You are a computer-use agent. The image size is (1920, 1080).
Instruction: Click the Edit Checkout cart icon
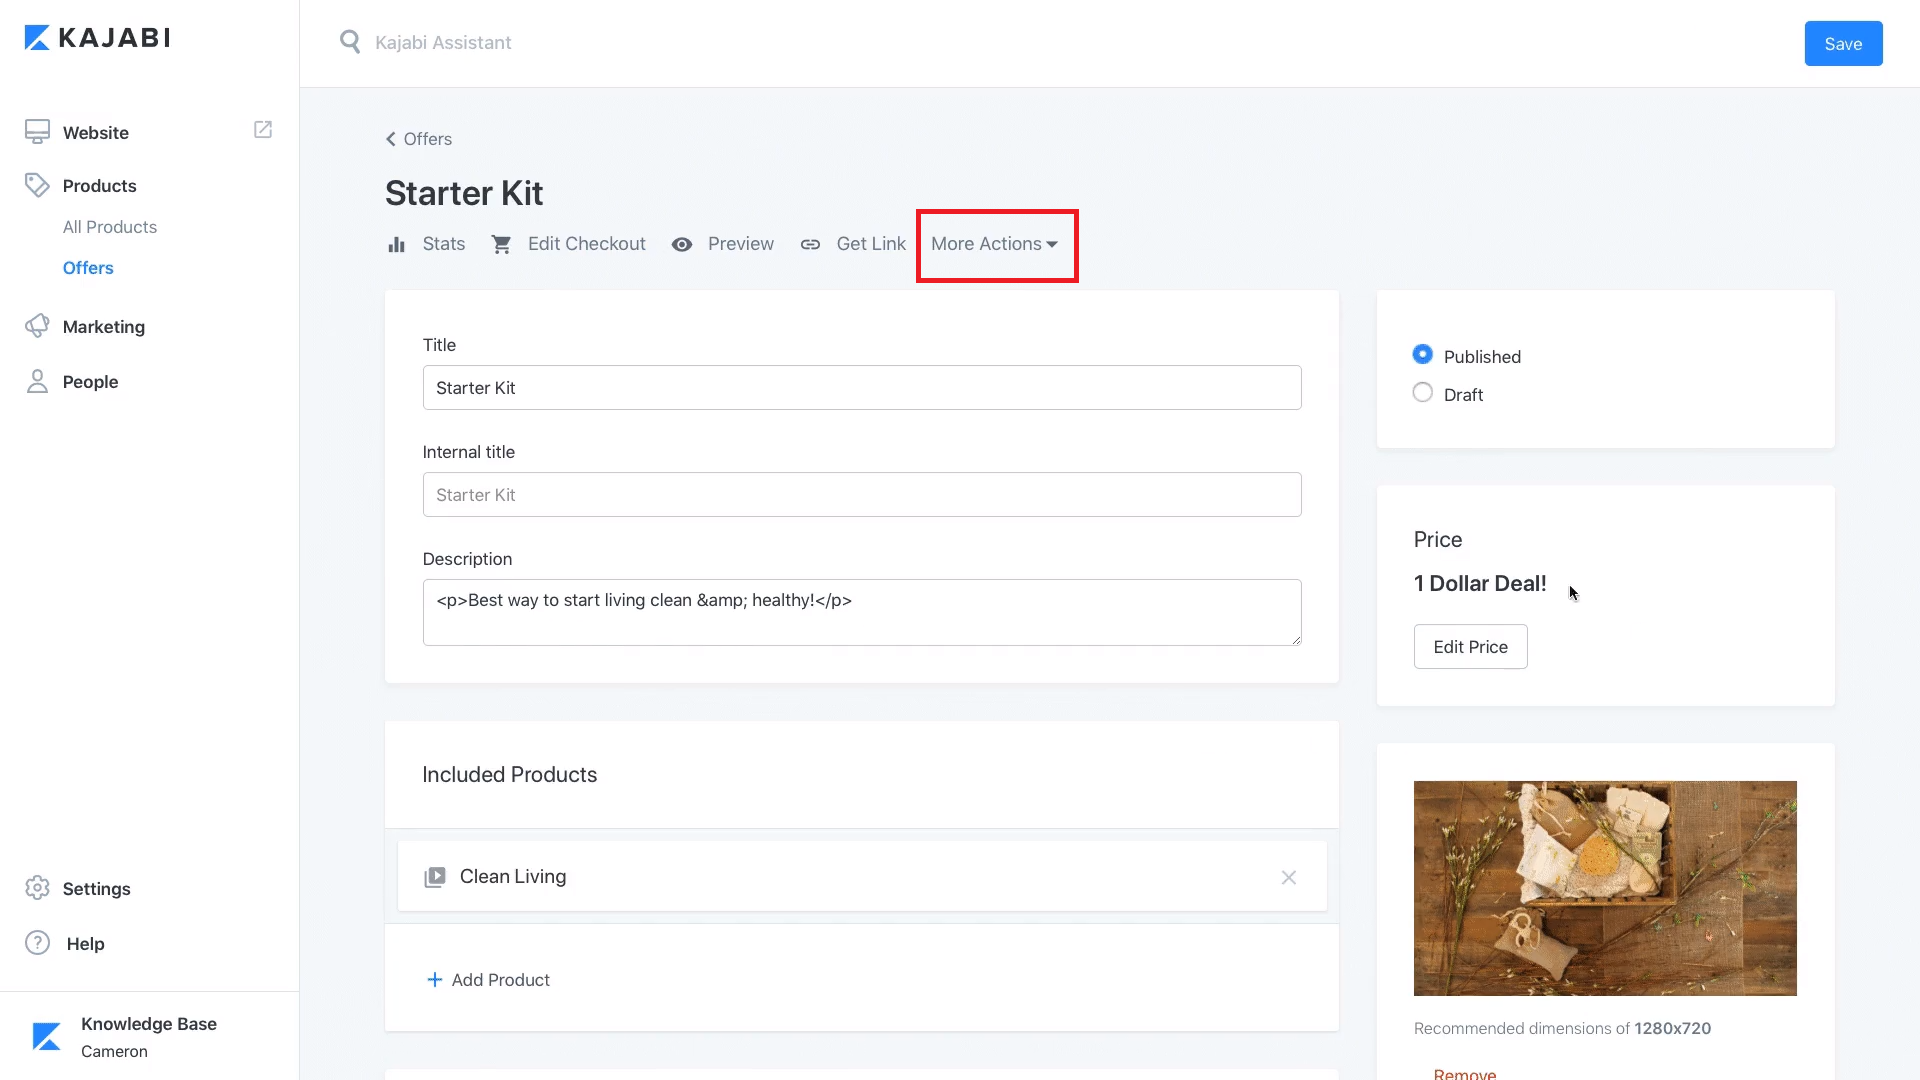pyautogui.click(x=501, y=244)
